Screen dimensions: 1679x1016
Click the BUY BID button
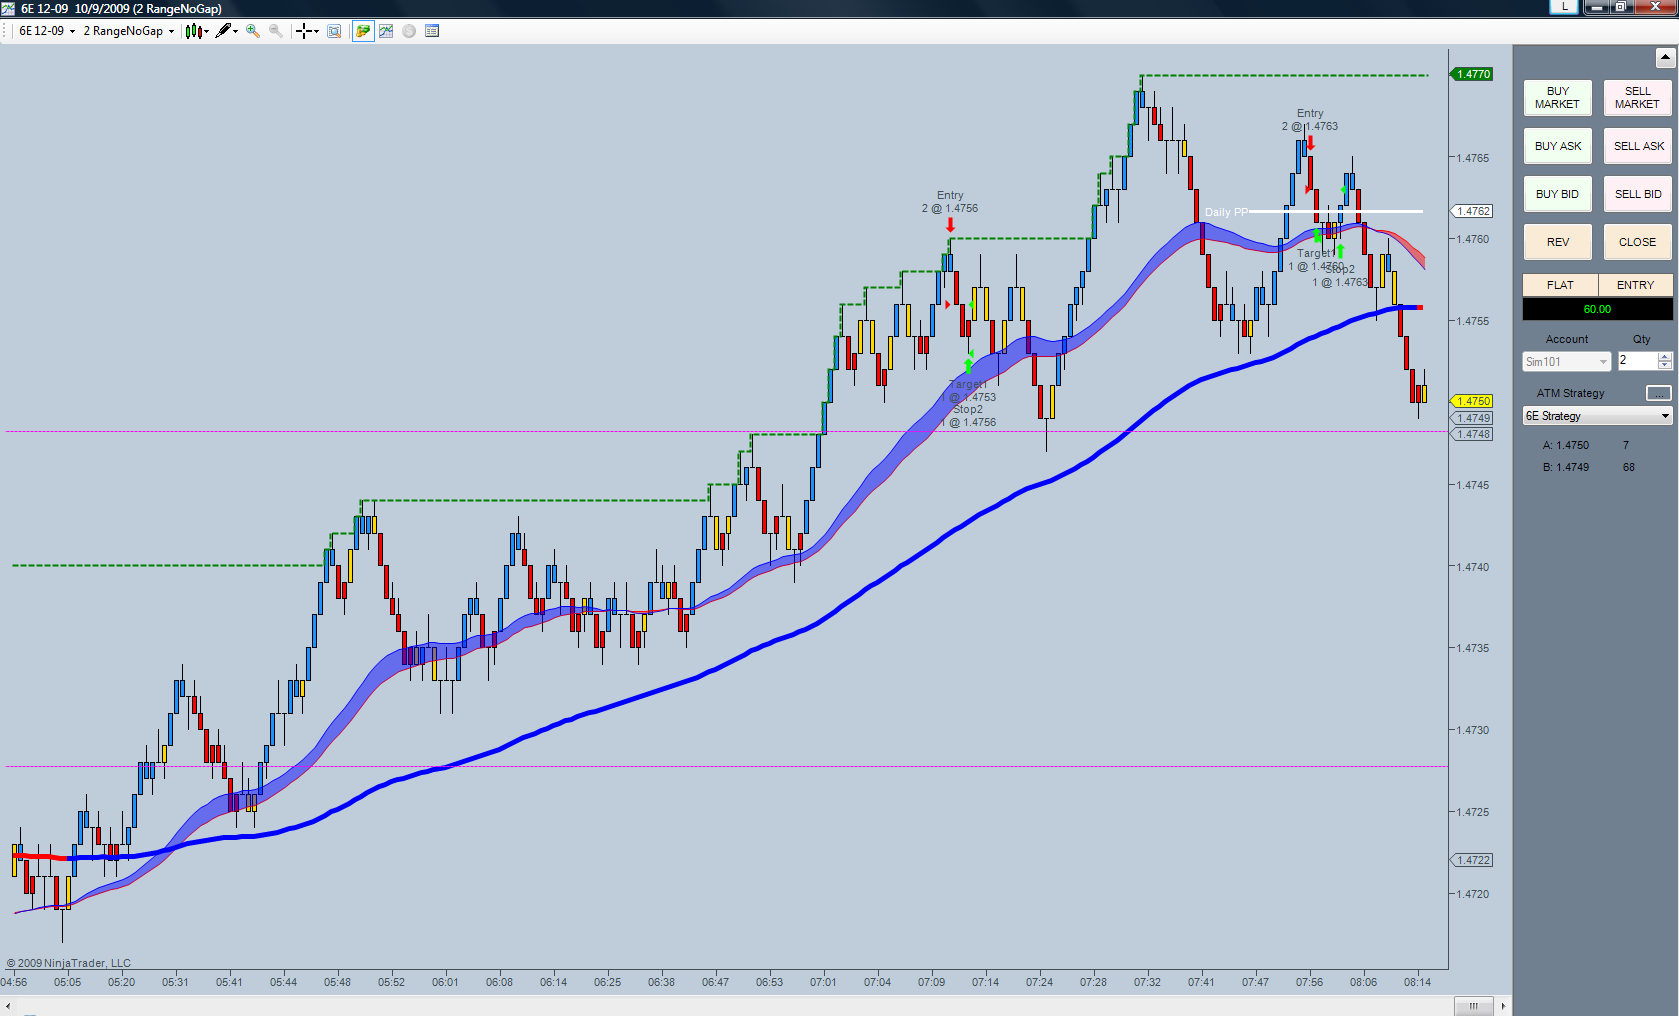point(1557,194)
